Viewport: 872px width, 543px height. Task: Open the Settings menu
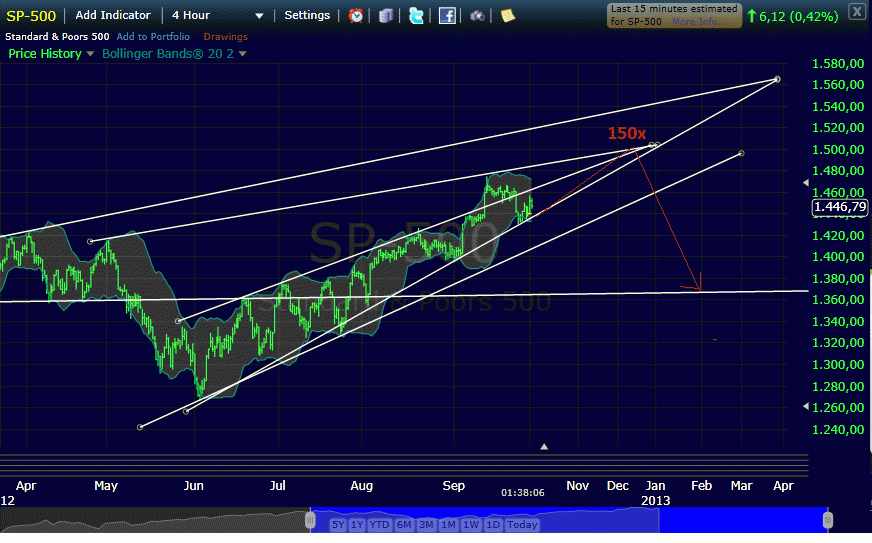point(307,15)
